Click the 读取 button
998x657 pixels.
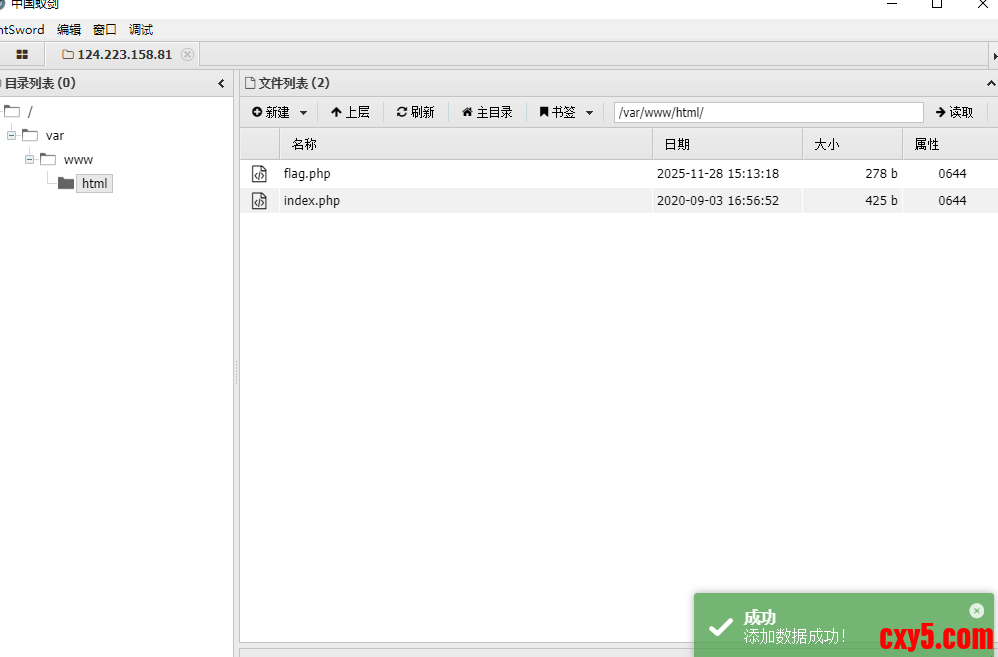[x=954, y=112]
